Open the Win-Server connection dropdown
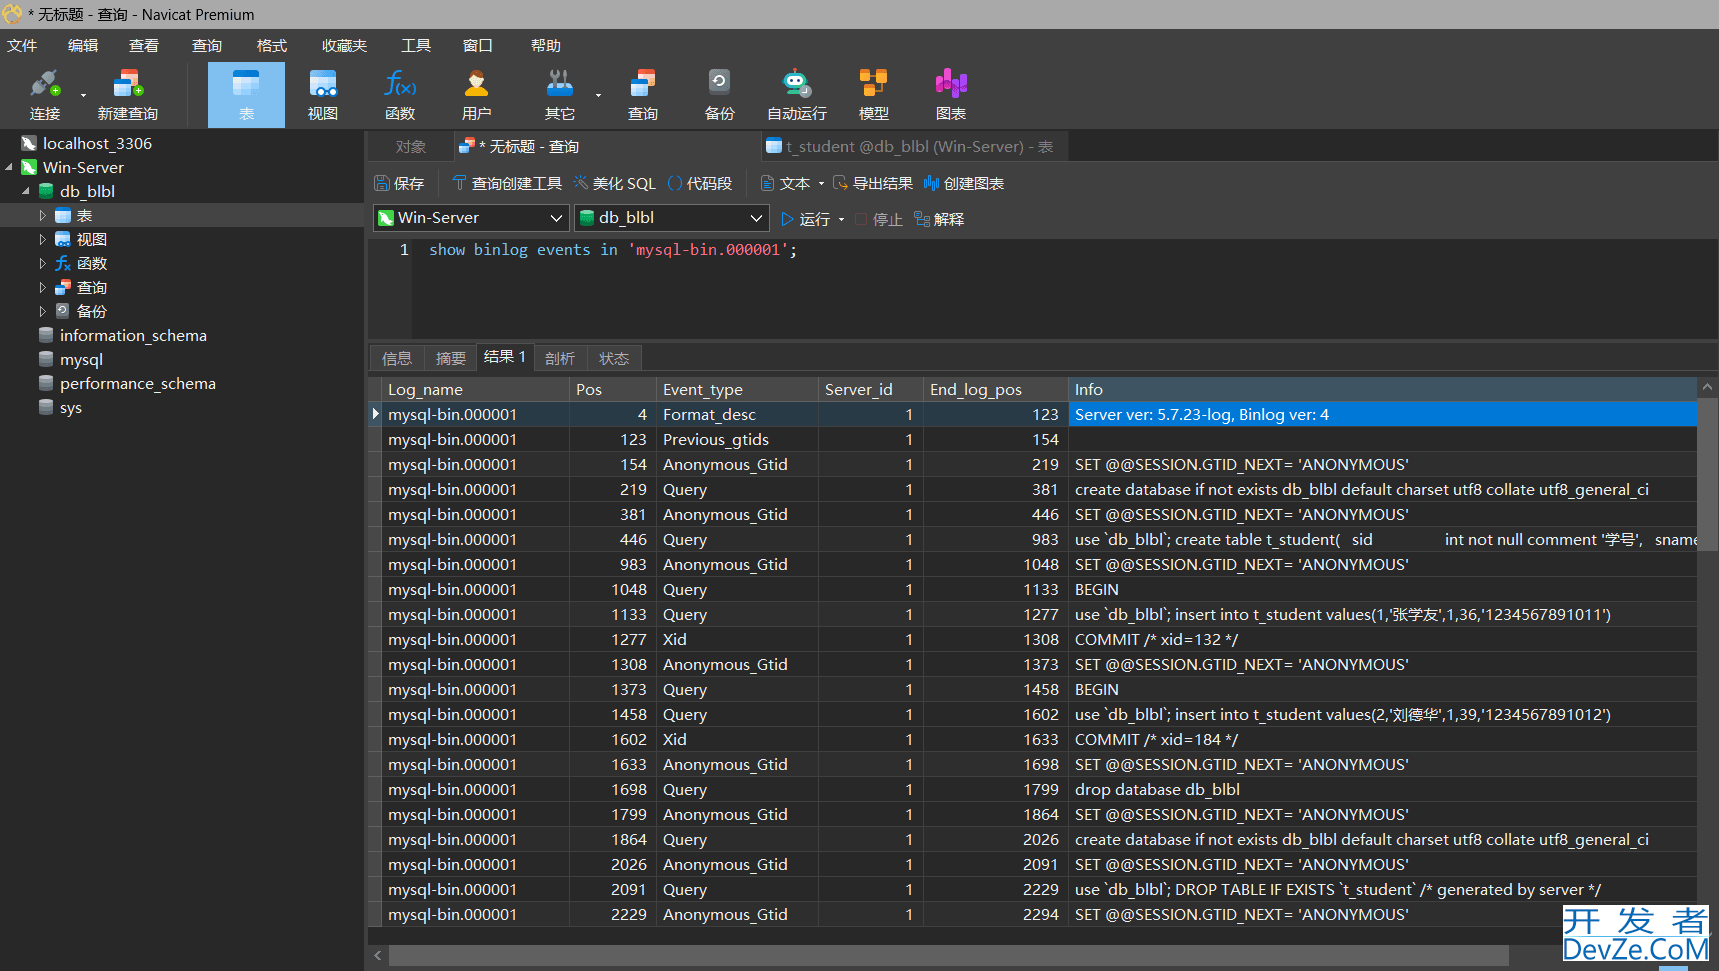This screenshot has height=971, width=1719. point(471,218)
